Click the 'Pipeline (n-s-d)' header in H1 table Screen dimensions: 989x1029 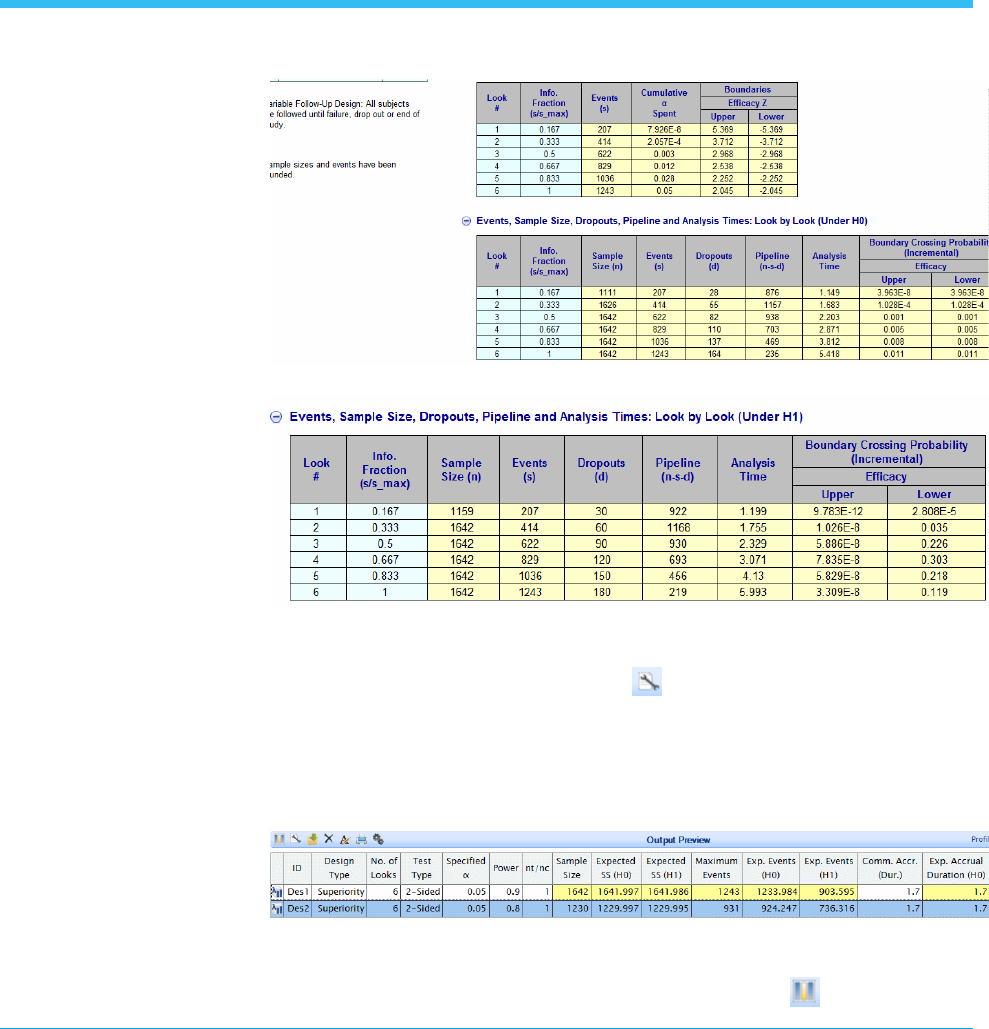[679, 470]
